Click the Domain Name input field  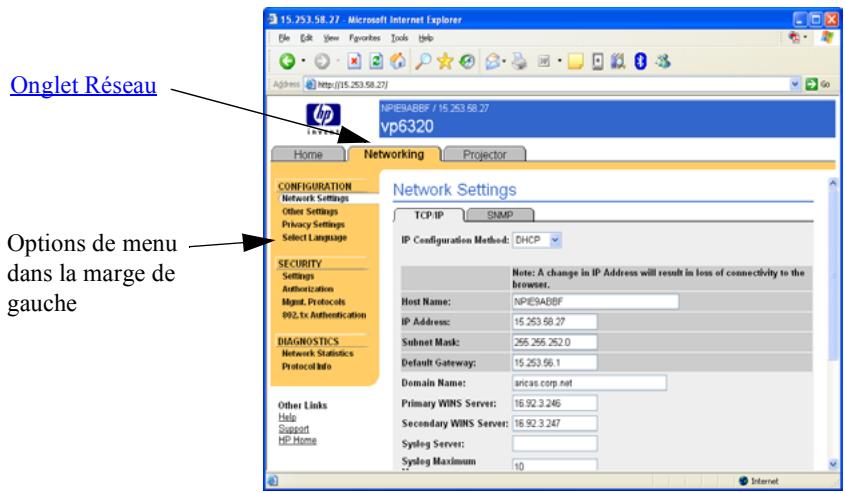click(590, 383)
